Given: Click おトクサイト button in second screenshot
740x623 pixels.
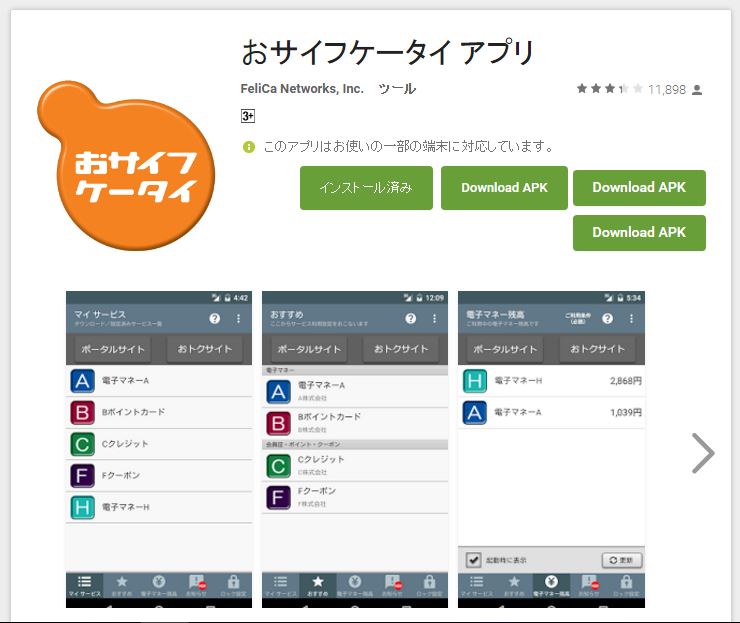Looking at the screenshot, I should point(401,349).
